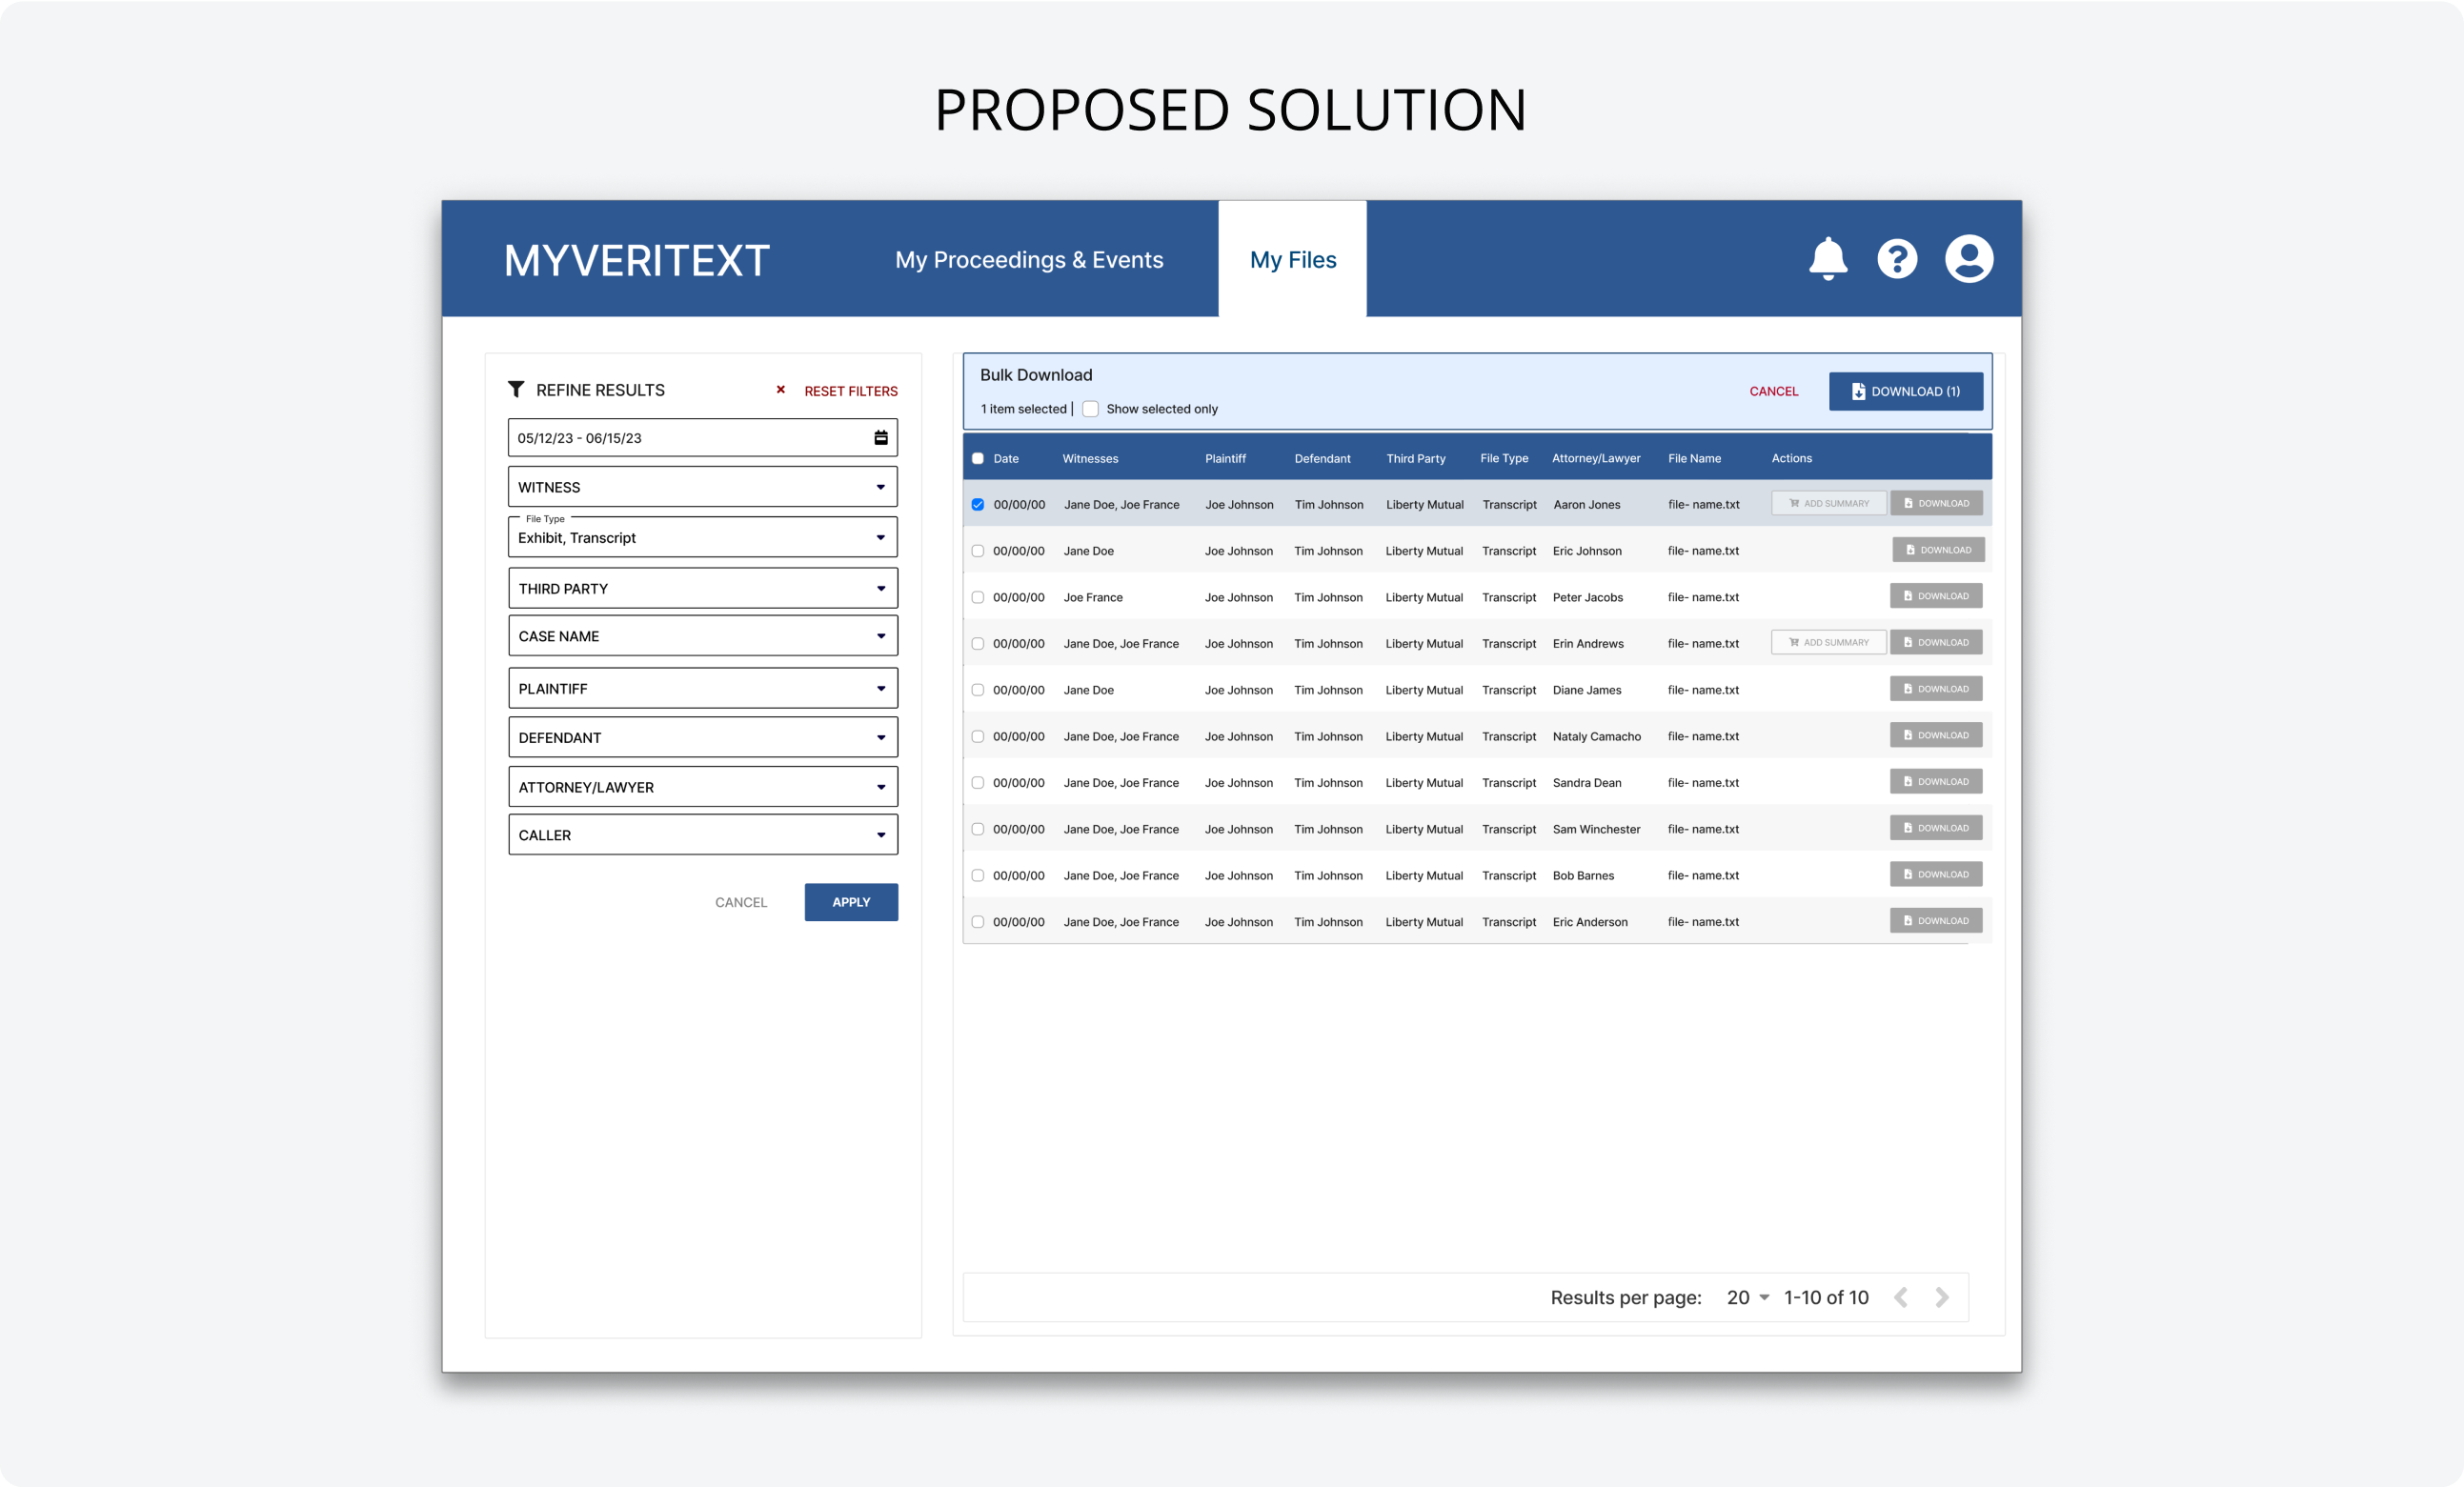Viewport: 2464px width, 1487px height.
Task: Check the Nataly Camacho row checkbox
Action: coord(978,737)
